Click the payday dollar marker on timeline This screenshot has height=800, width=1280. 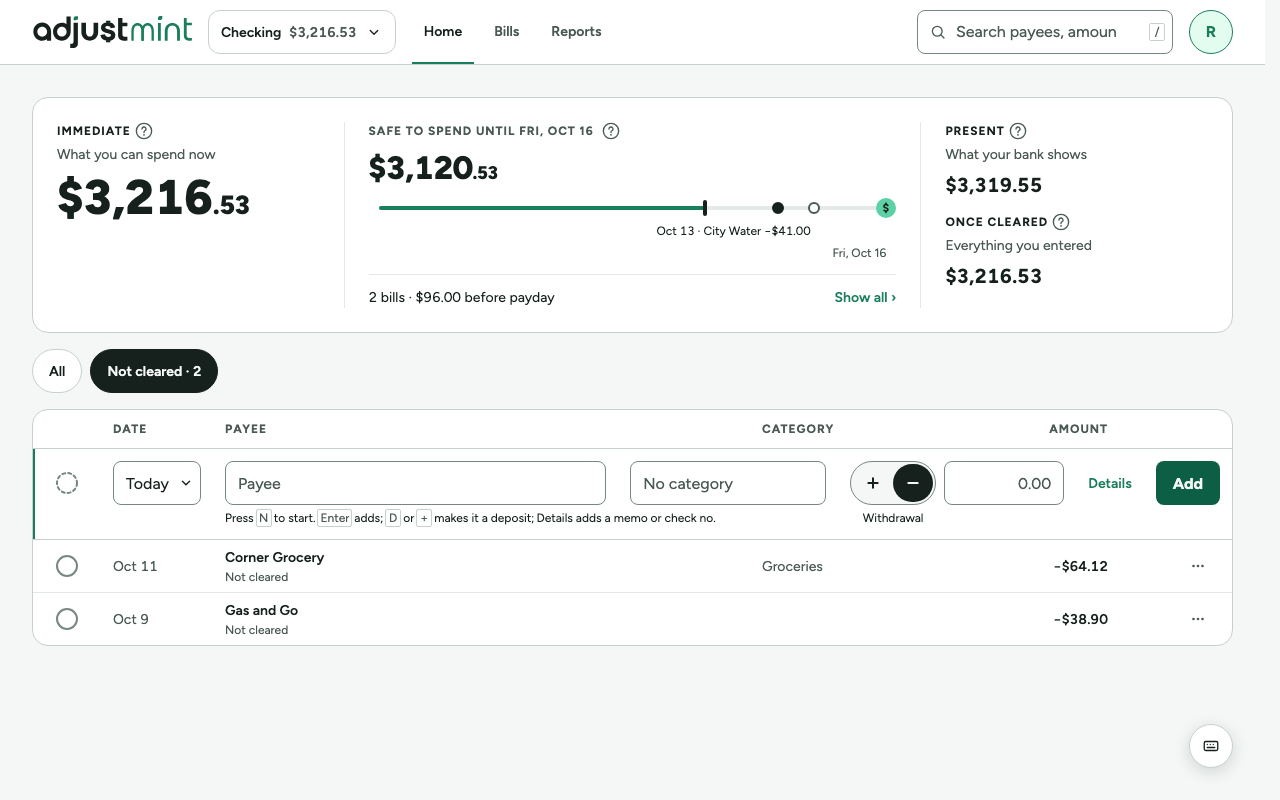[x=886, y=208]
